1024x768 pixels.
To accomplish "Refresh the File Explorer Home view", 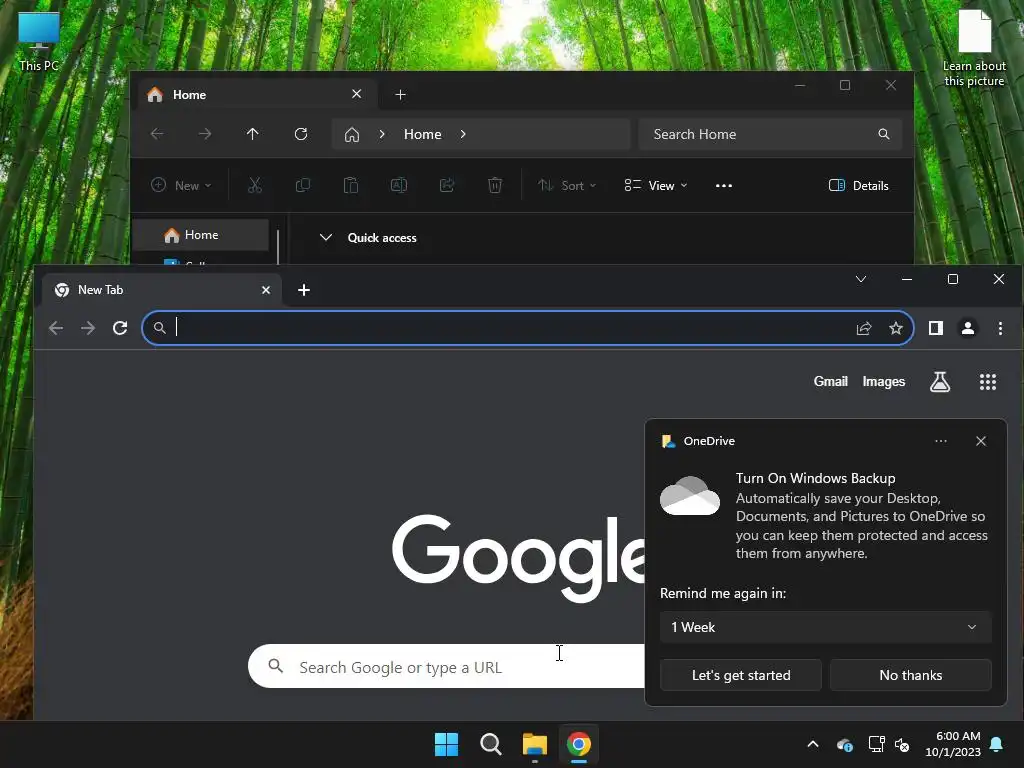I will pos(301,134).
